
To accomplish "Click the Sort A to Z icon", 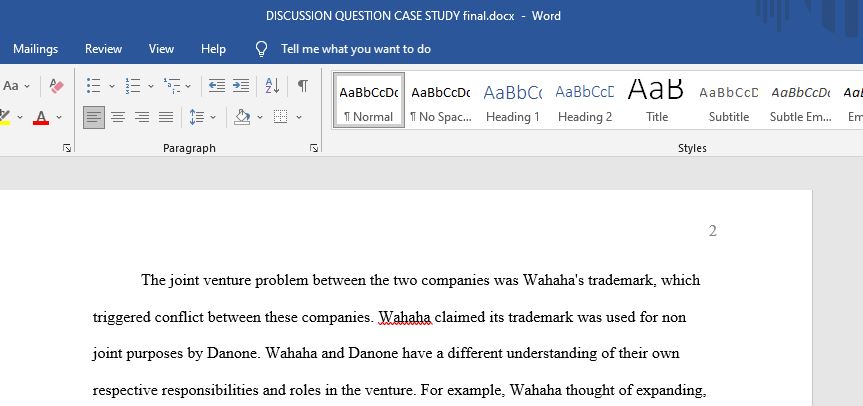I will click(x=272, y=86).
